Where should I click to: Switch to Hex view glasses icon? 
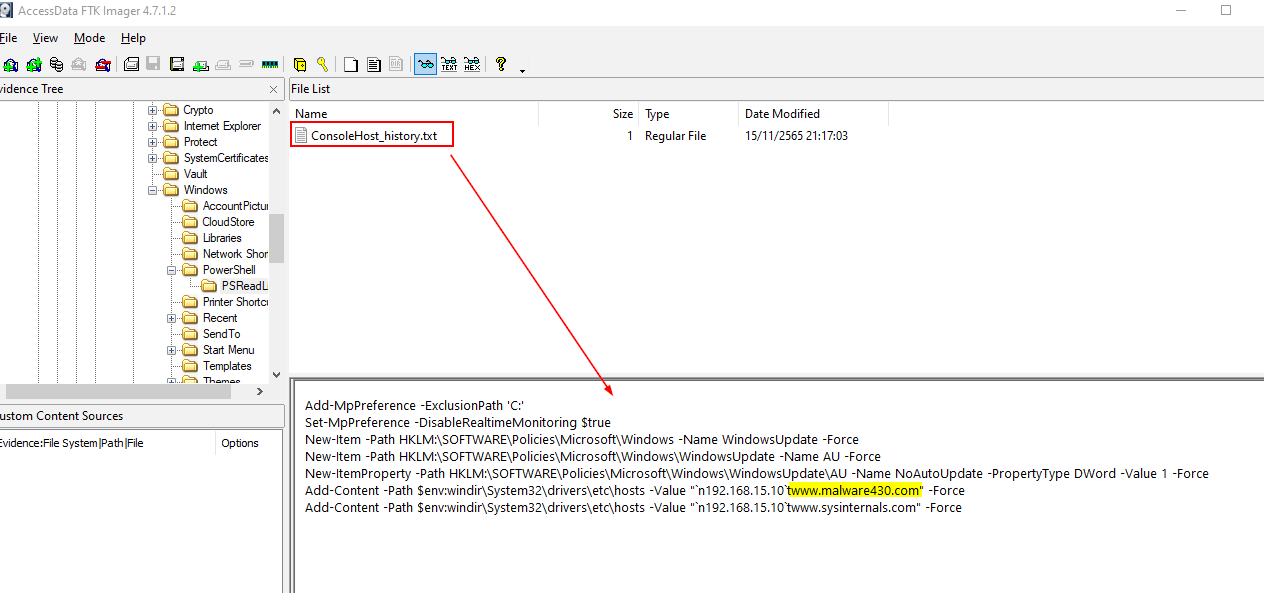(472, 65)
